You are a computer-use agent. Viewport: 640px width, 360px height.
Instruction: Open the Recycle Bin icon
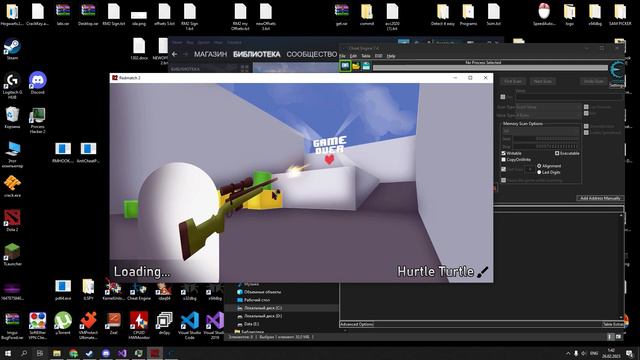12,118
